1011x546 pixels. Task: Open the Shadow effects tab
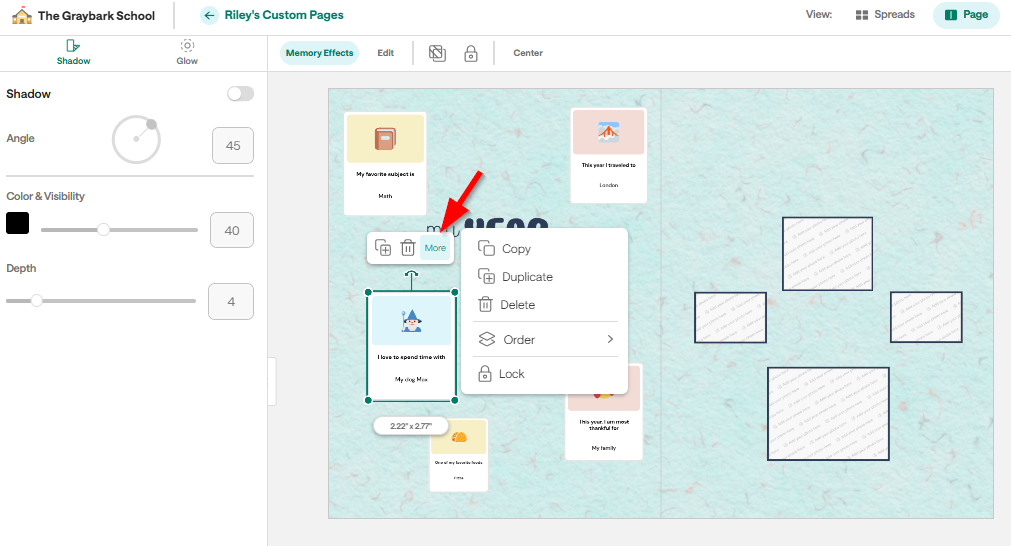tap(73, 52)
